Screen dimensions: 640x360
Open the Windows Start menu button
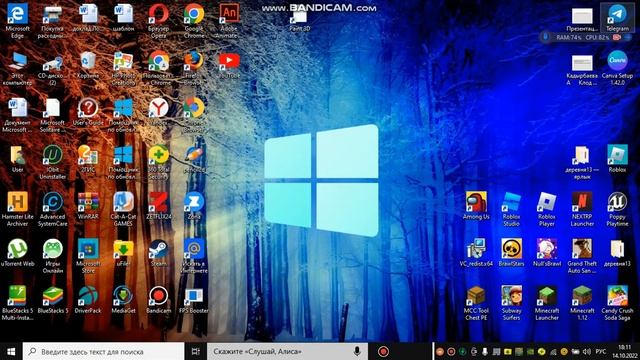point(11,351)
